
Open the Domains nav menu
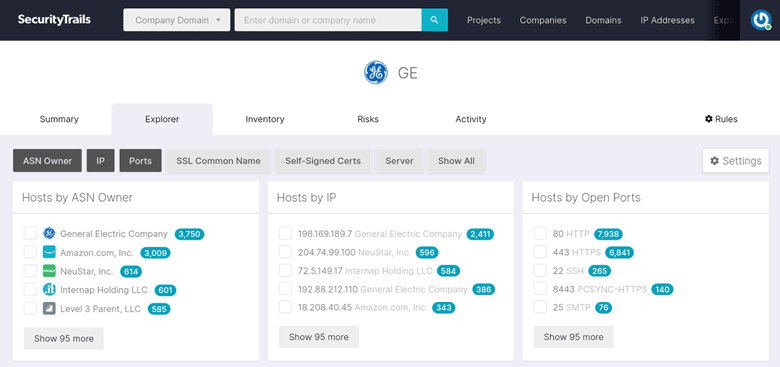tap(603, 20)
